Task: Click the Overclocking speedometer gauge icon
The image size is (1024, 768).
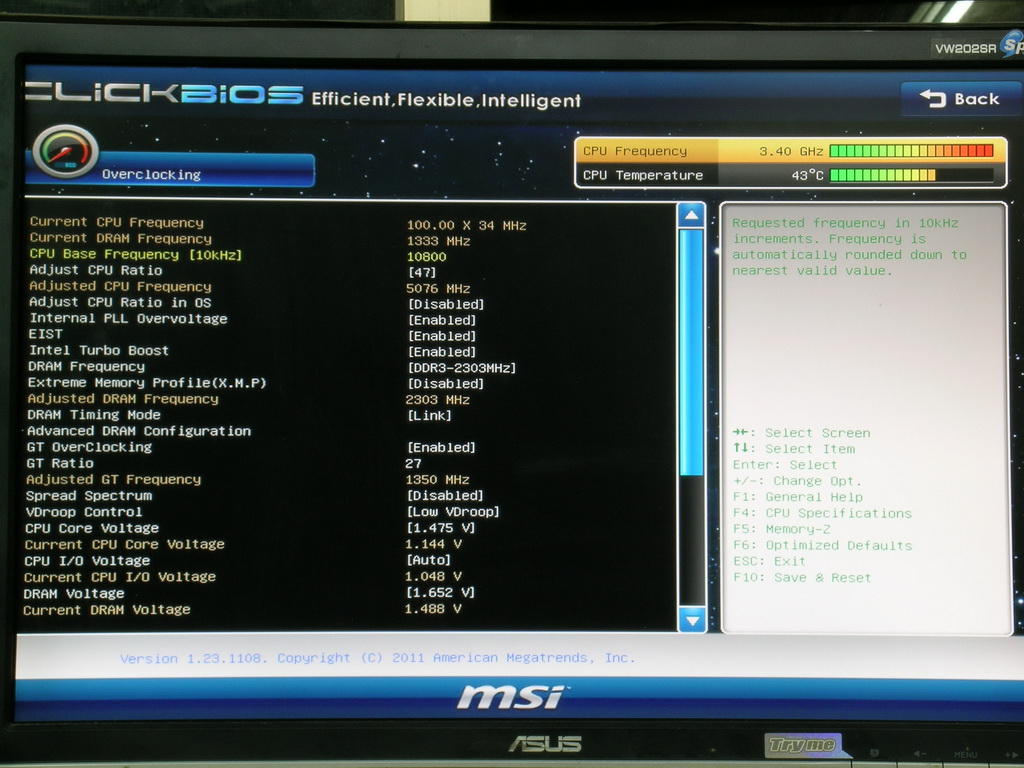Action: [65, 152]
